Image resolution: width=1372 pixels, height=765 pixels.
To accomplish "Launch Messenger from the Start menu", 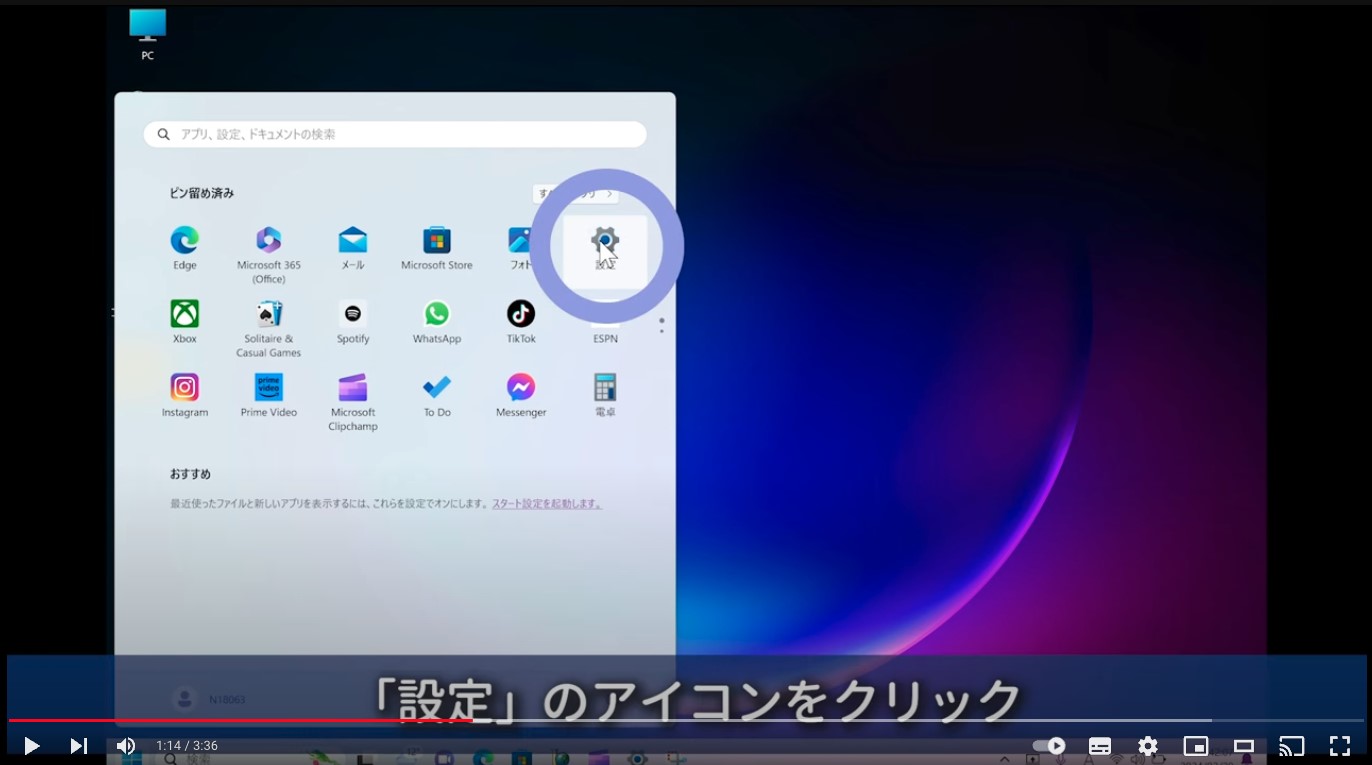I will 520,395.
